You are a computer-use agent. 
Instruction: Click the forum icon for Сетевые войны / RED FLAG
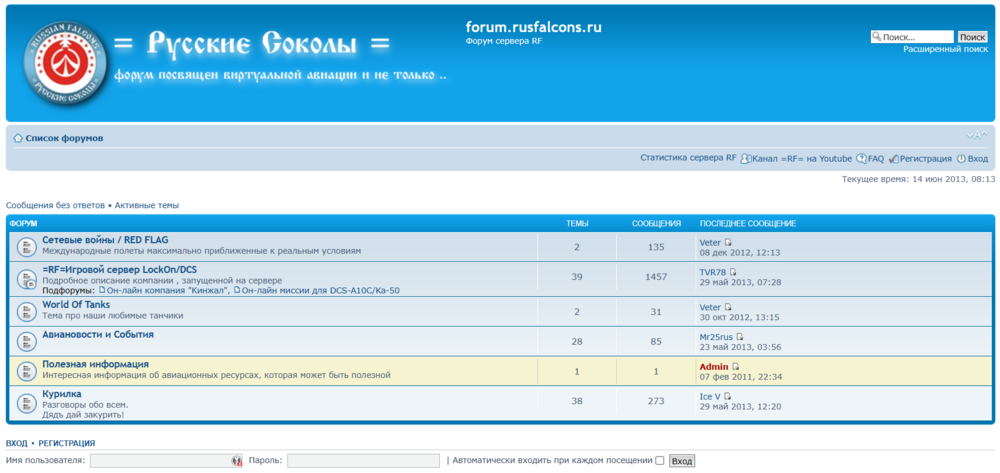(26, 247)
